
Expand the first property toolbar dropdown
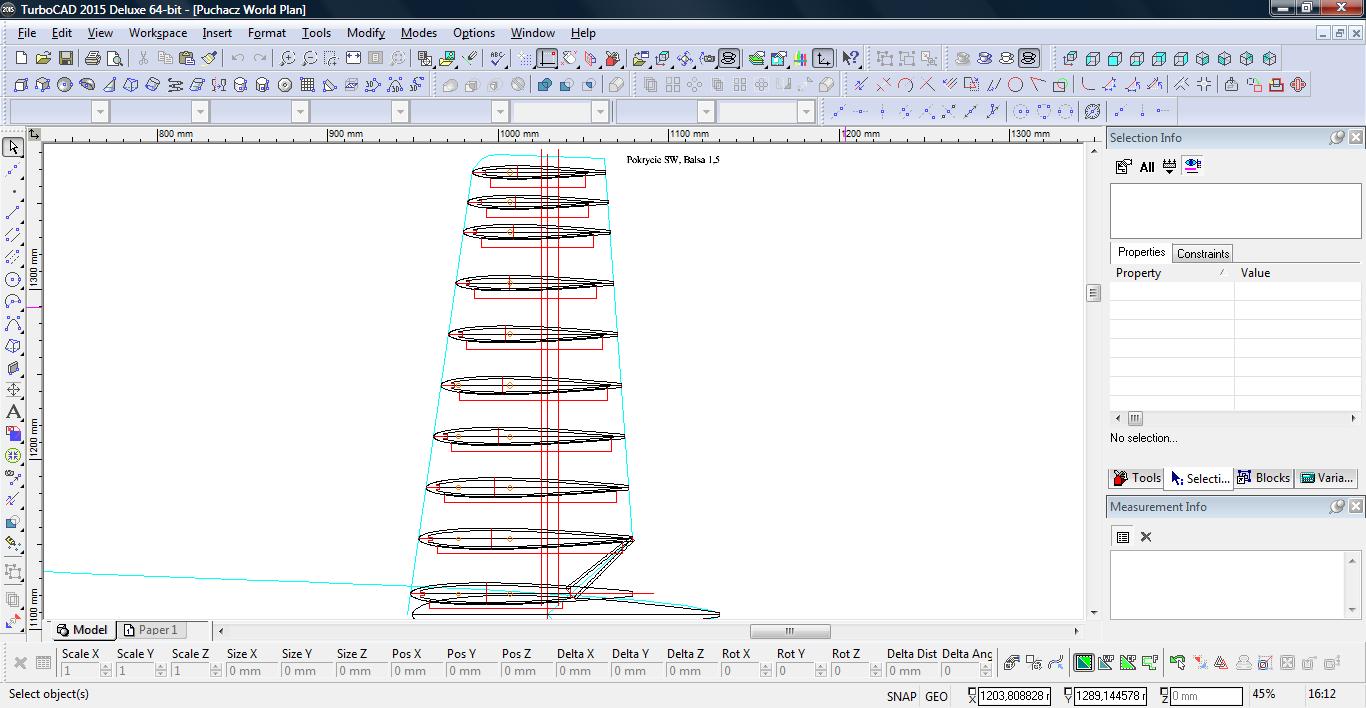pyautogui.click(x=99, y=112)
